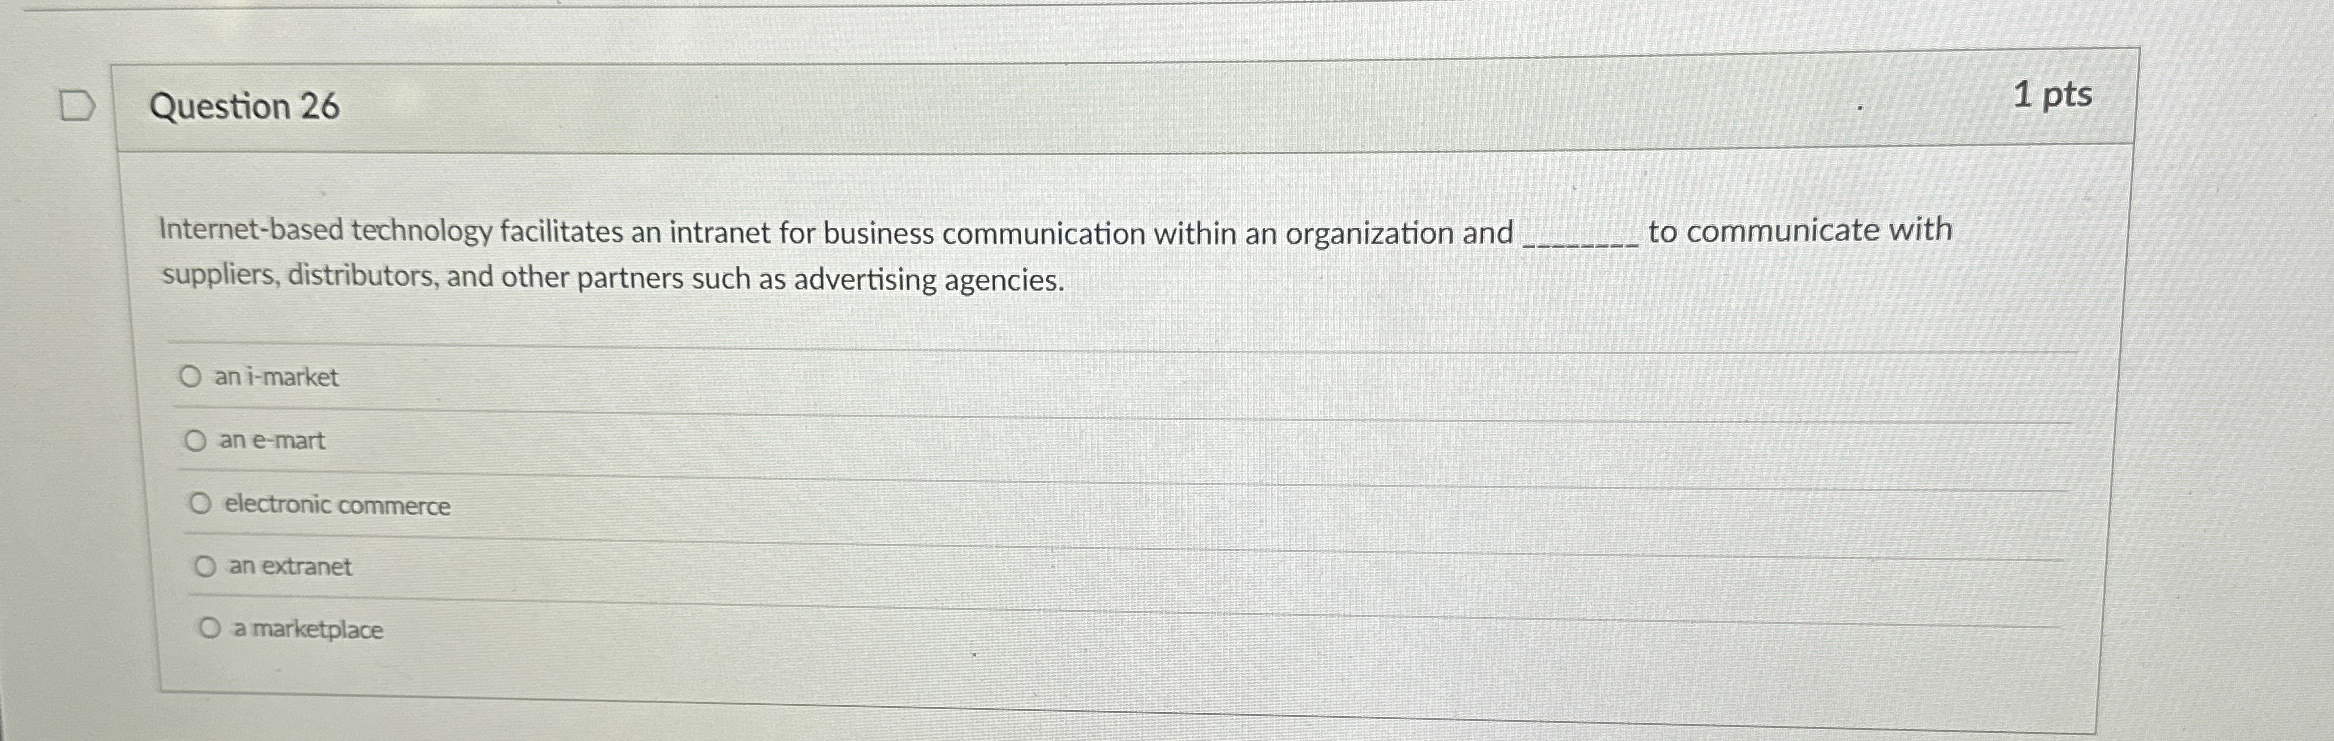Click the bookmark icon beside Question 26
The width and height of the screenshot is (2334, 741).
78,105
